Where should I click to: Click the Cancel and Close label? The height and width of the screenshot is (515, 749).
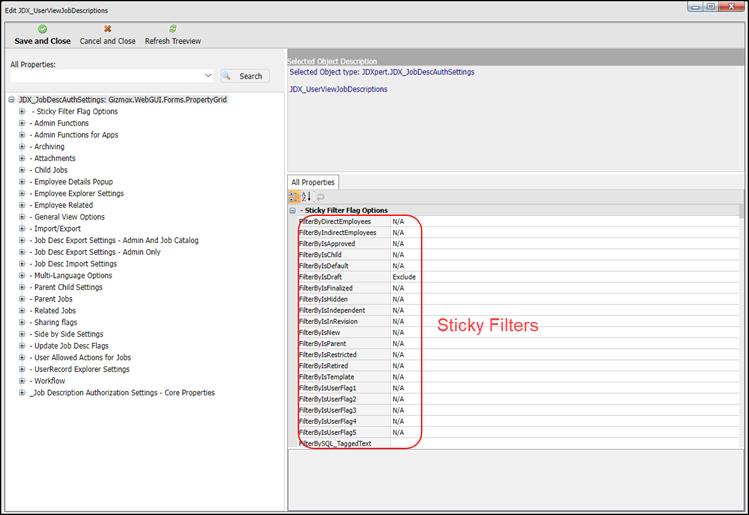point(107,41)
